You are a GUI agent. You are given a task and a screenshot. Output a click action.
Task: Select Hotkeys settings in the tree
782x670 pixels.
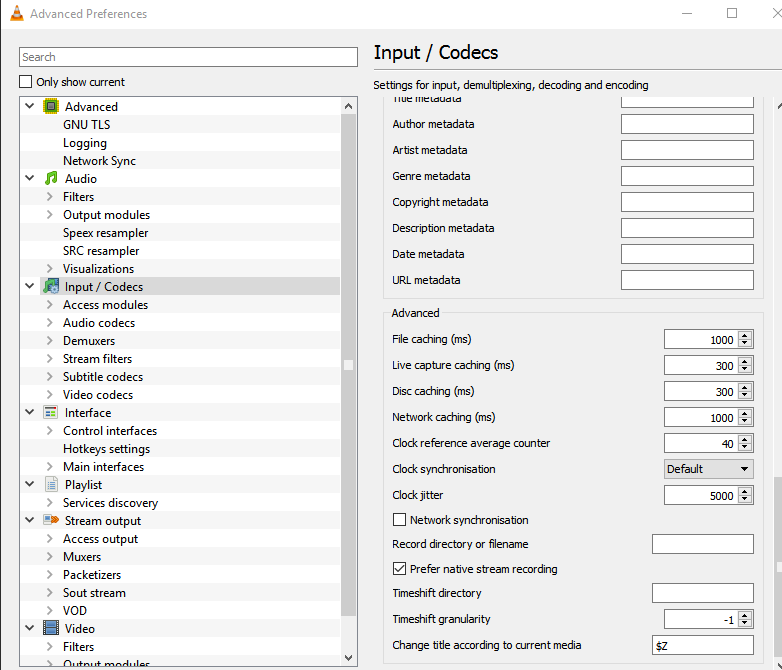[106, 449]
